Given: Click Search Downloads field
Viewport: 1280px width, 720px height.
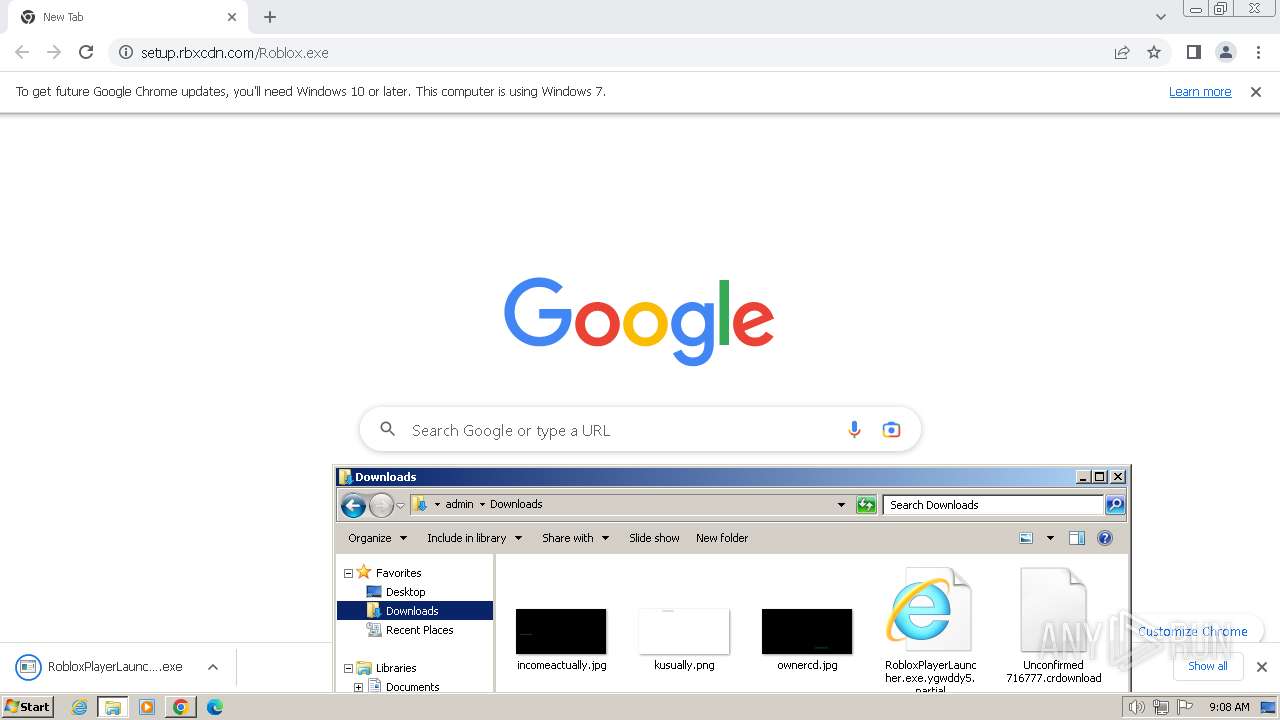Looking at the screenshot, I should pyautogui.click(x=993, y=505).
